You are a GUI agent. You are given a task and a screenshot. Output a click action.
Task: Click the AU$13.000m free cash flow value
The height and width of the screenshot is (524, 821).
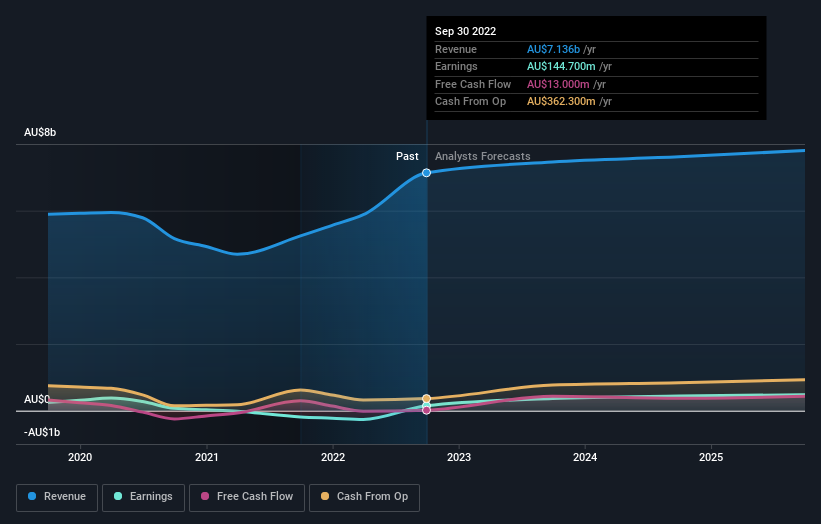(558, 84)
